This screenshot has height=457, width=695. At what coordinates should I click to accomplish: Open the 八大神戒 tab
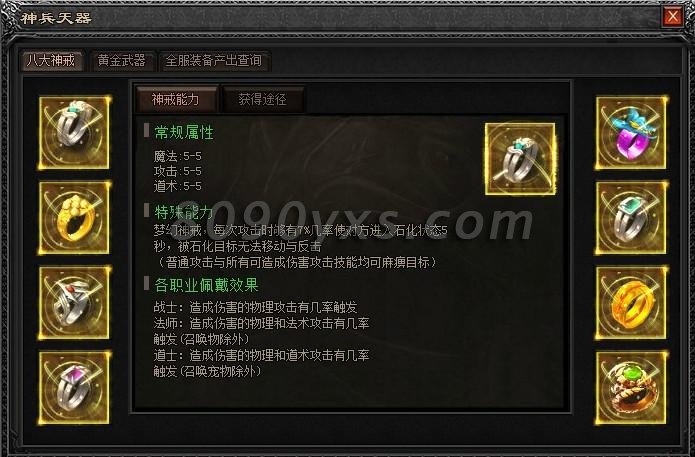(51, 60)
